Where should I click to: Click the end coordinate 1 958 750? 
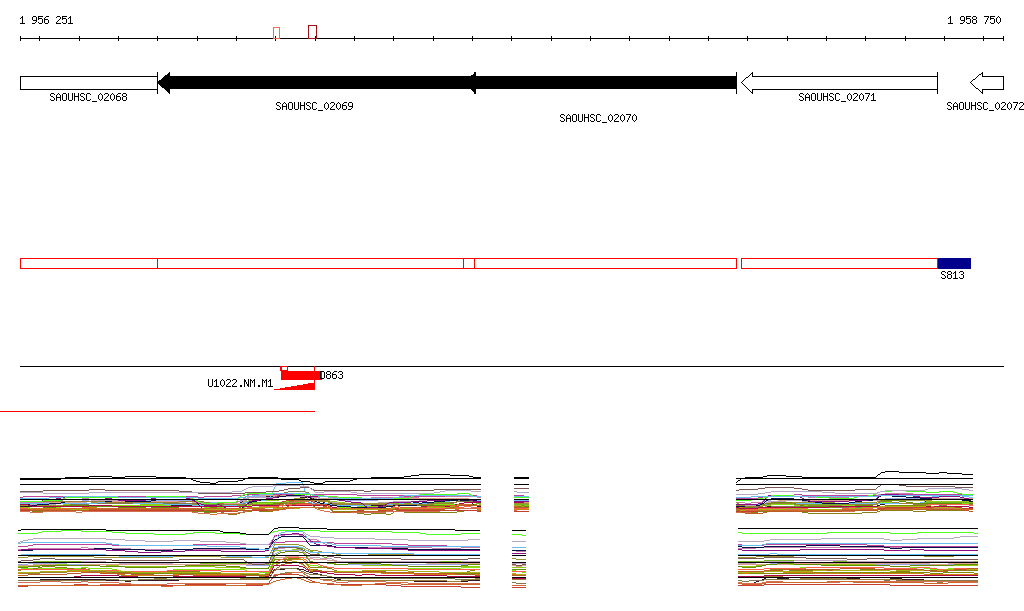pos(974,20)
